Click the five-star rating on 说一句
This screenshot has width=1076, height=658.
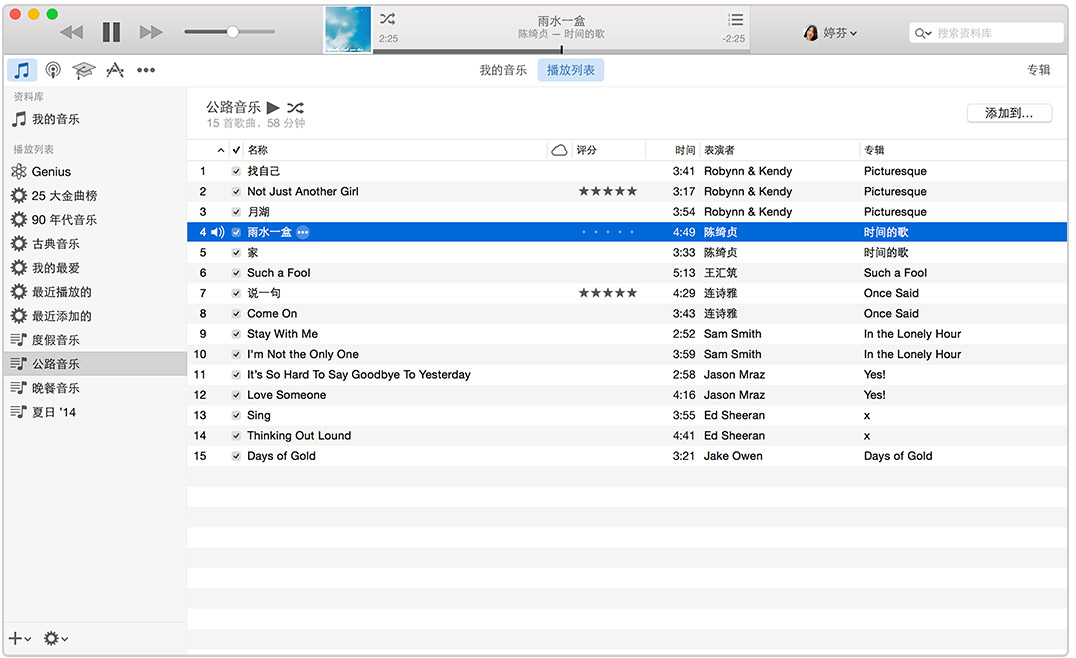[x=608, y=293]
